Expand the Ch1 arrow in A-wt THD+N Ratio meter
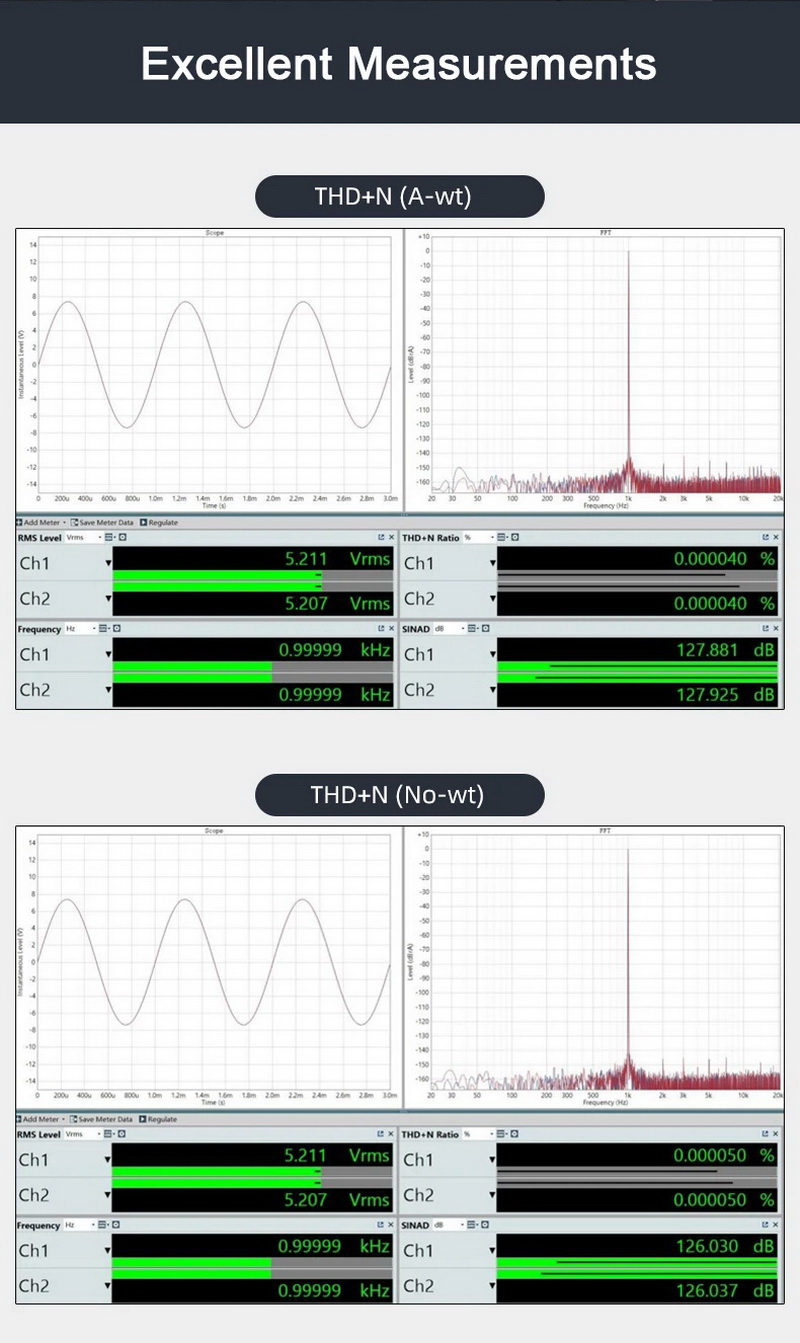Viewport: 800px width, 1343px height. (x=493, y=563)
